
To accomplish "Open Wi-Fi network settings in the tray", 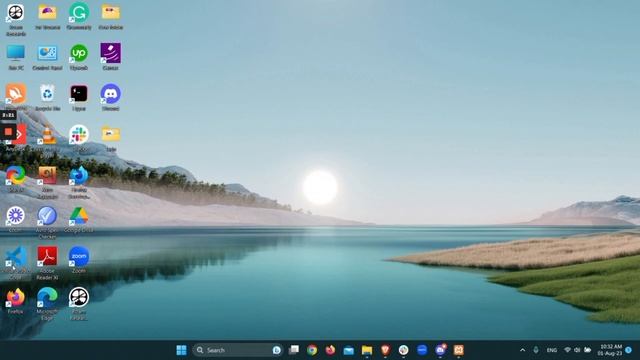I will [567, 350].
